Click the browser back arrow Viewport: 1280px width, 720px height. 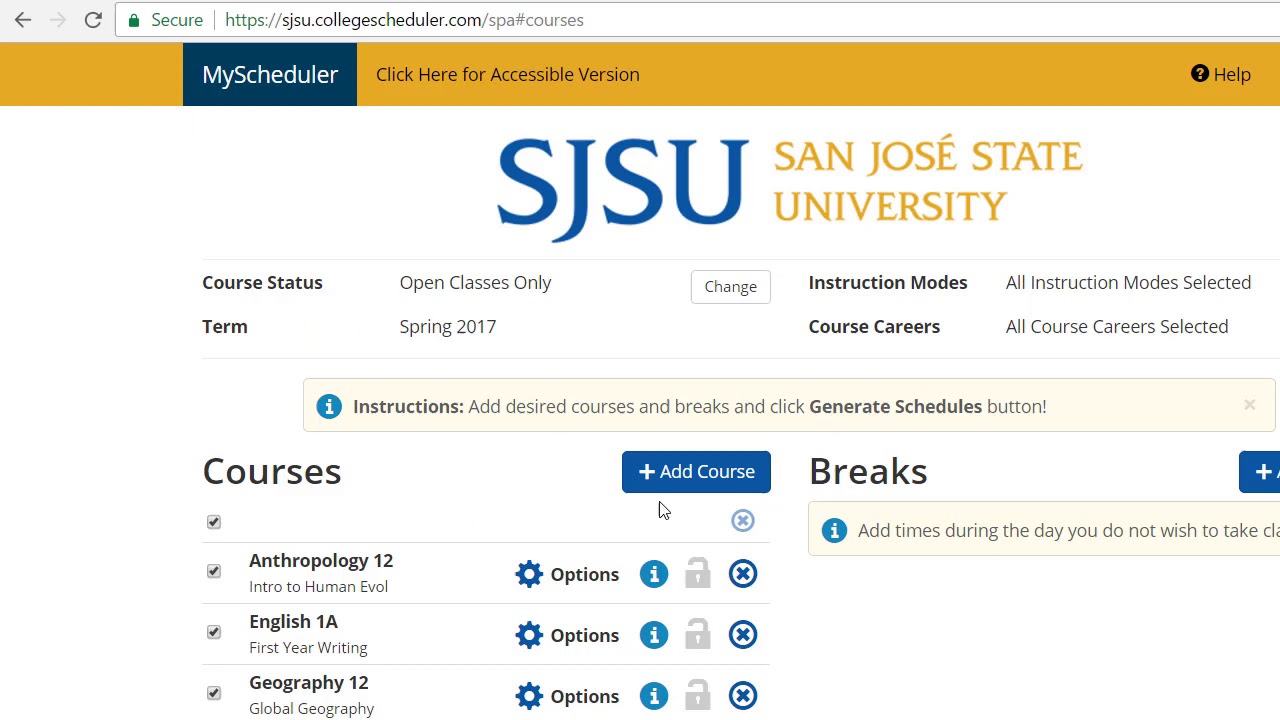[23, 20]
